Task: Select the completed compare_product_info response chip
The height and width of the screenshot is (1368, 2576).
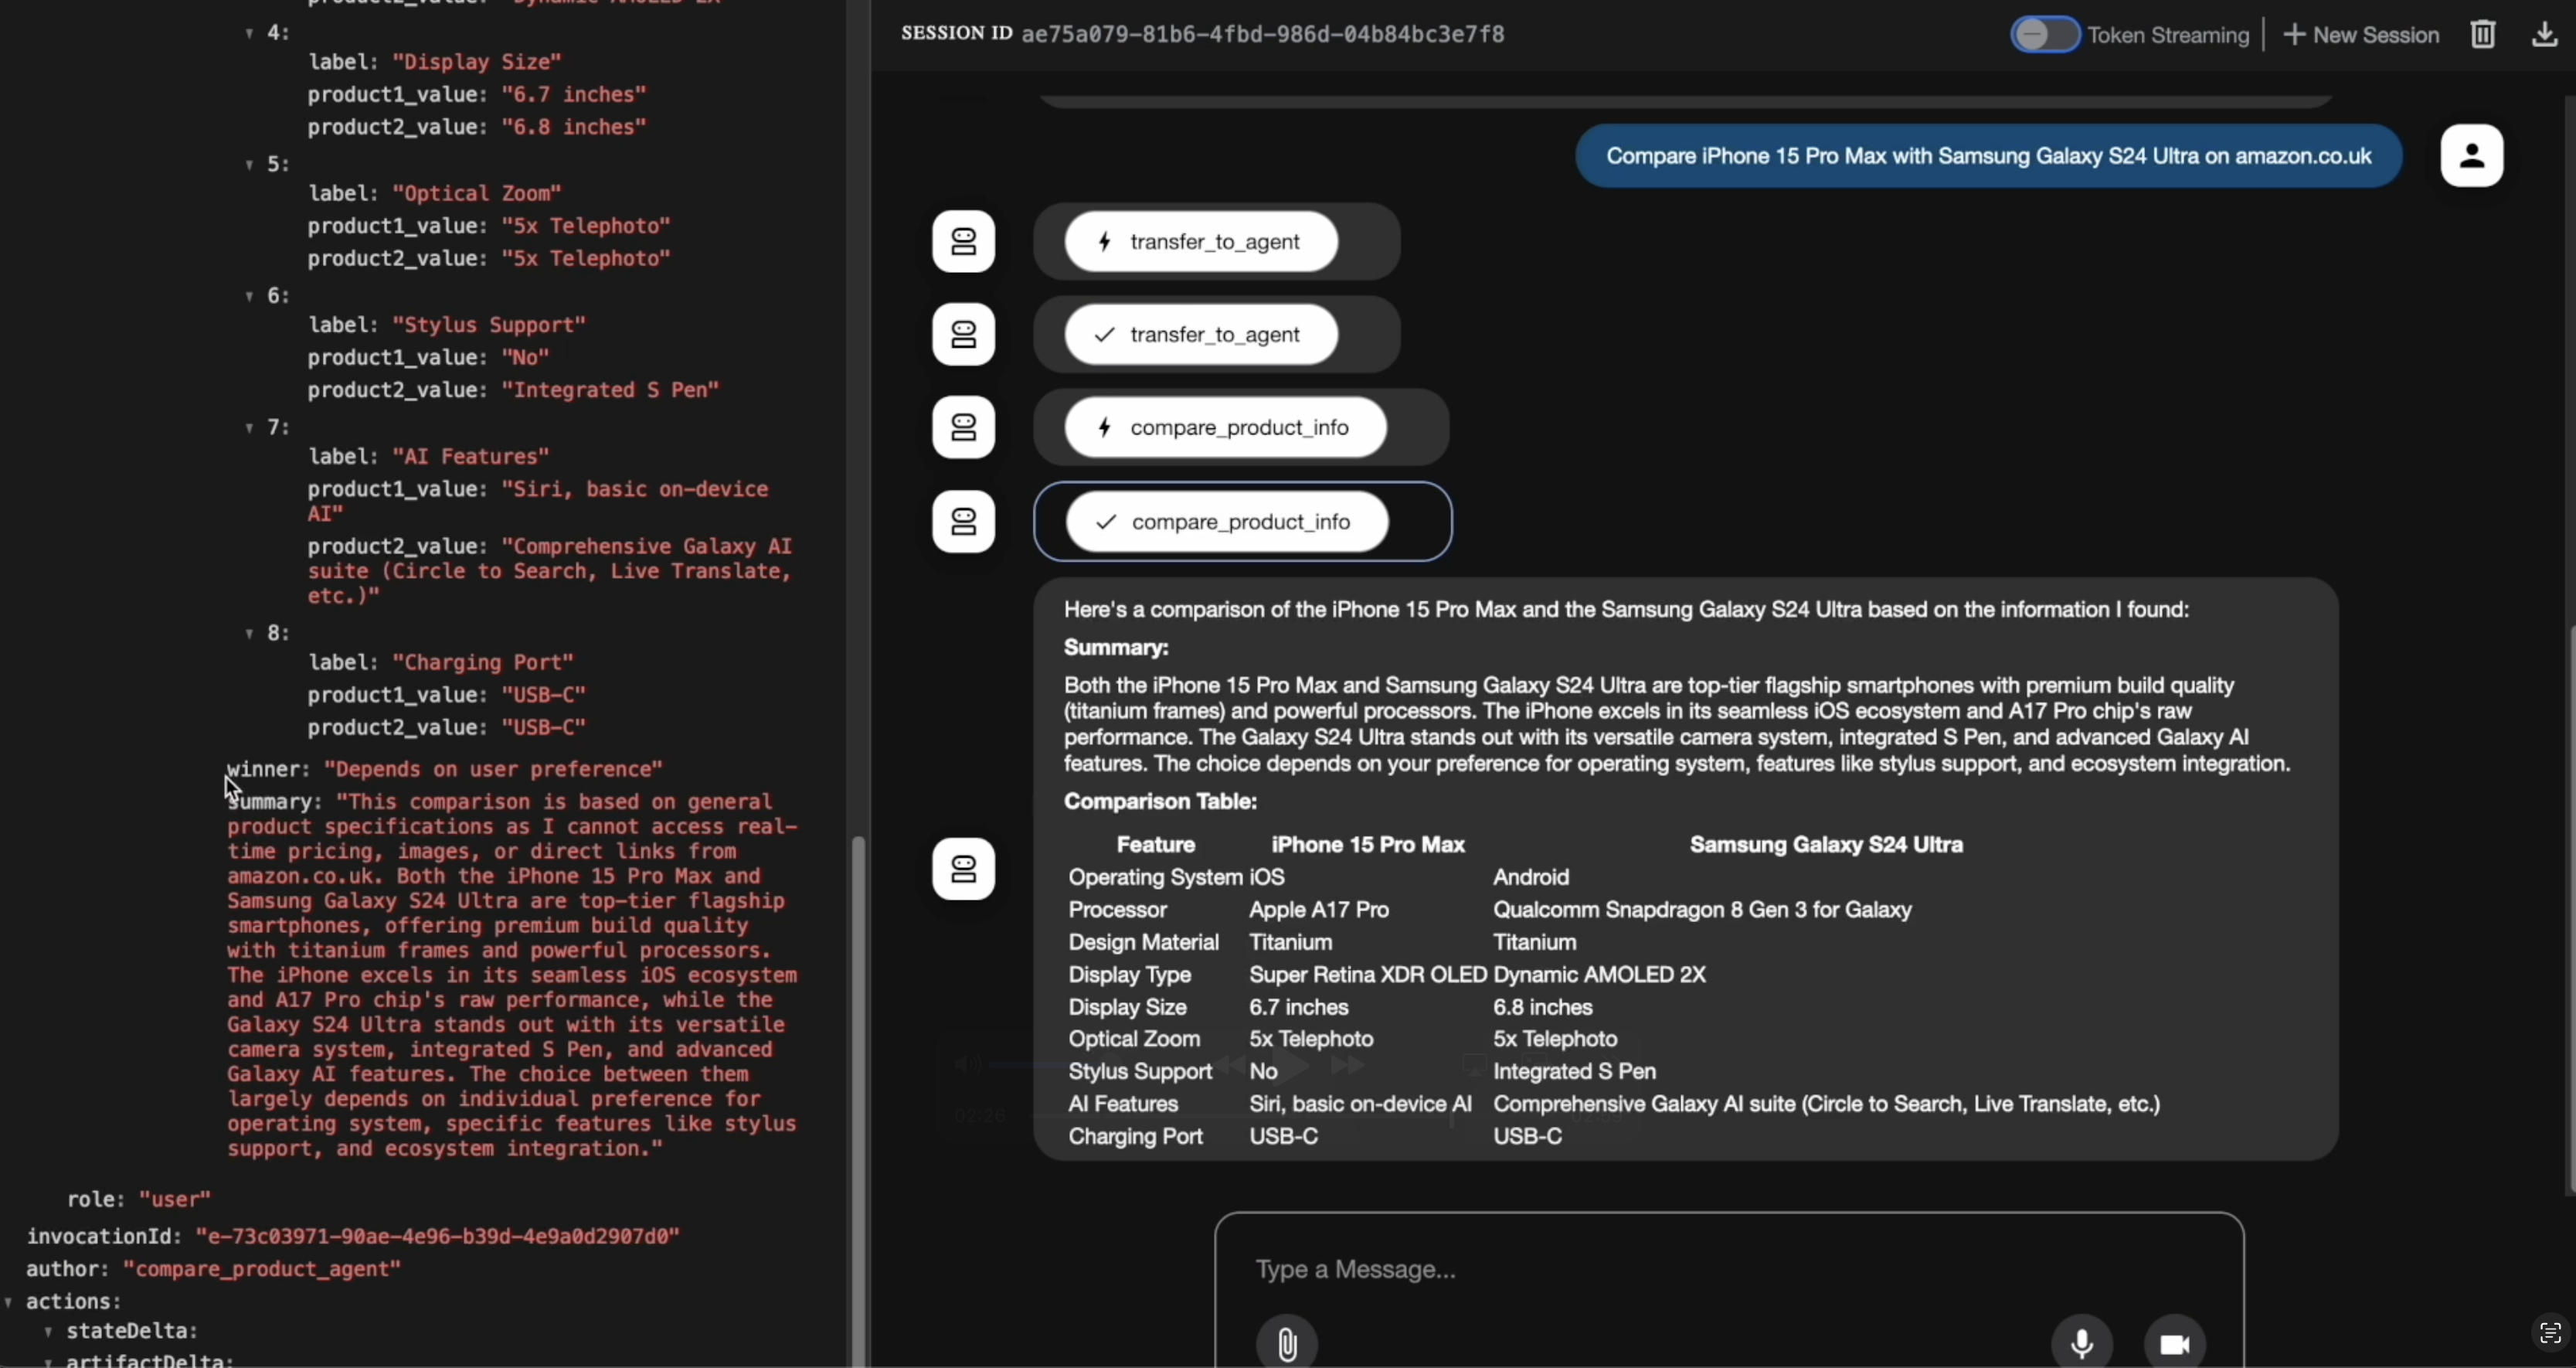Action: 1227,522
